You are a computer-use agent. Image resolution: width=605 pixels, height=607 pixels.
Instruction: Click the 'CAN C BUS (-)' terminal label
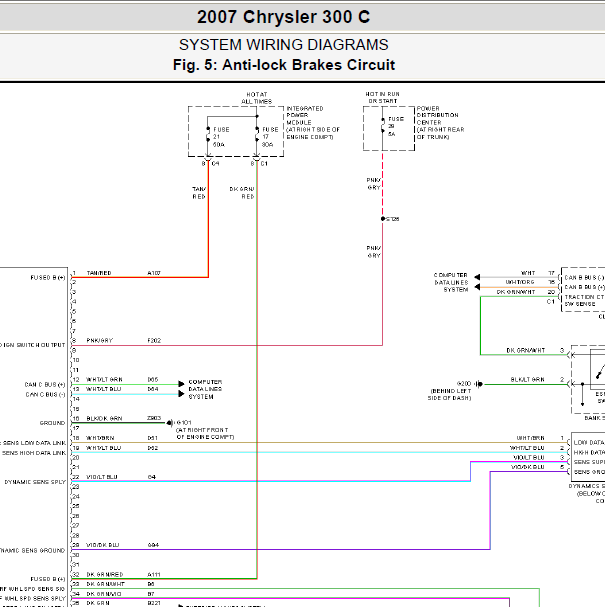[x=45, y=394]
